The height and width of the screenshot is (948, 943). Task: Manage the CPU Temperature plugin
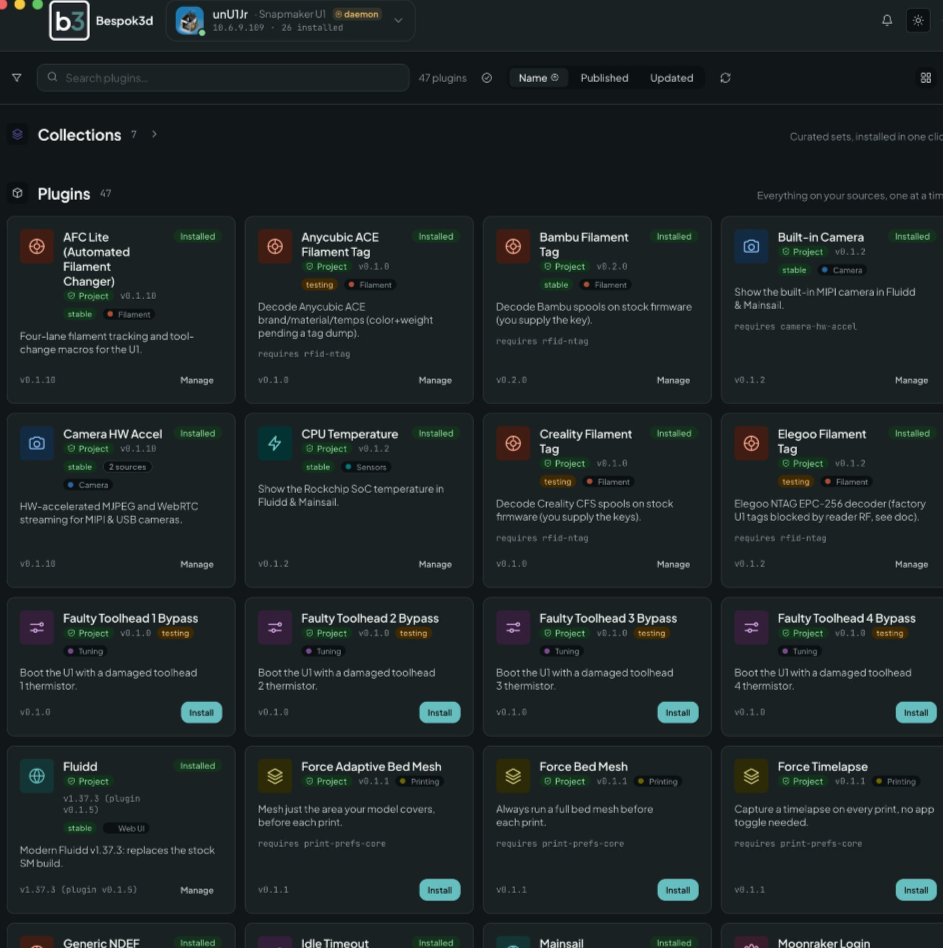[x=435, y=564]
